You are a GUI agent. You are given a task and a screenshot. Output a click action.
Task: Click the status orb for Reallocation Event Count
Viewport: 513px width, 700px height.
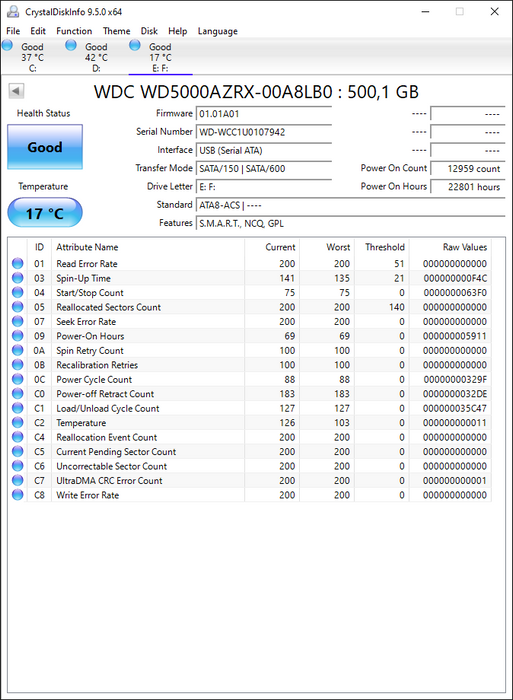pos(18,437)
